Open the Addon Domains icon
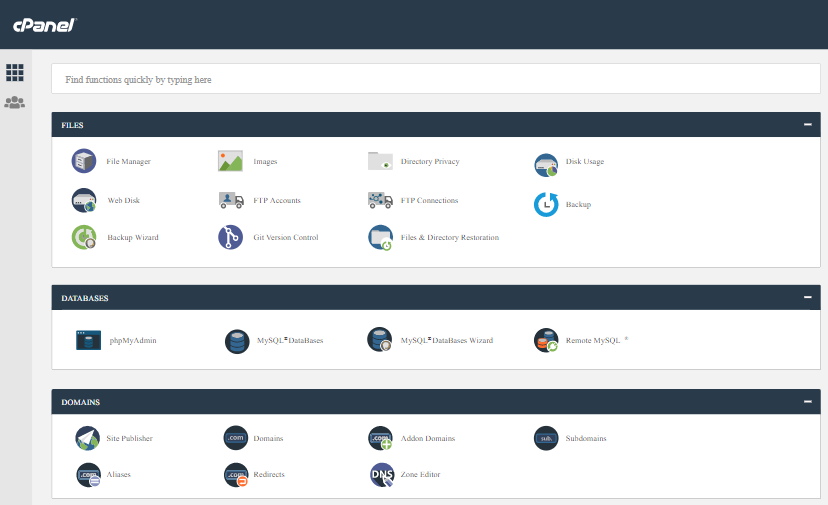 [380, 438]
